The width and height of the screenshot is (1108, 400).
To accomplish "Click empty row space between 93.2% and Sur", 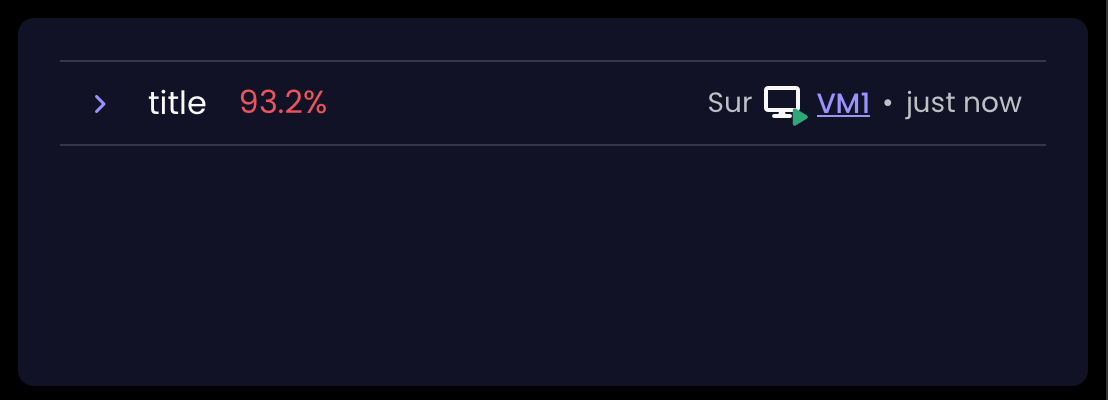I will click(516, 103).
